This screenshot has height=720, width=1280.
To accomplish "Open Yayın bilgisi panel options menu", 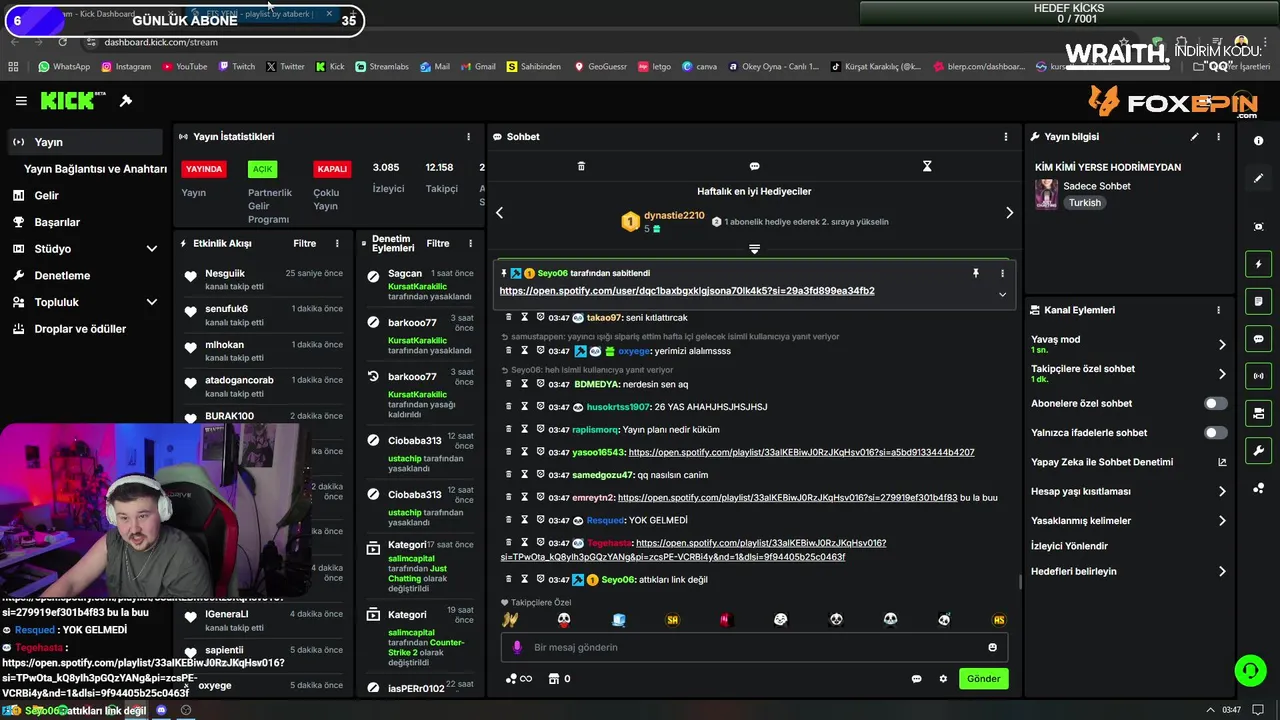I will point(1218,137).
